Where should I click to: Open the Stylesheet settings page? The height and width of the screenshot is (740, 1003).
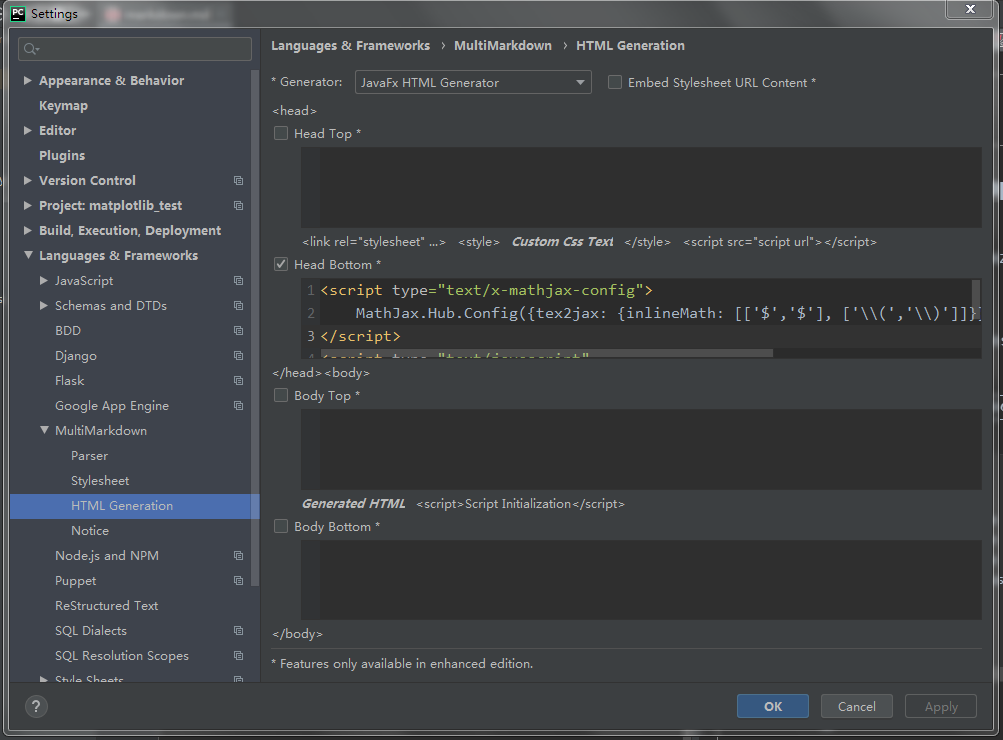(x=100, y=480)
